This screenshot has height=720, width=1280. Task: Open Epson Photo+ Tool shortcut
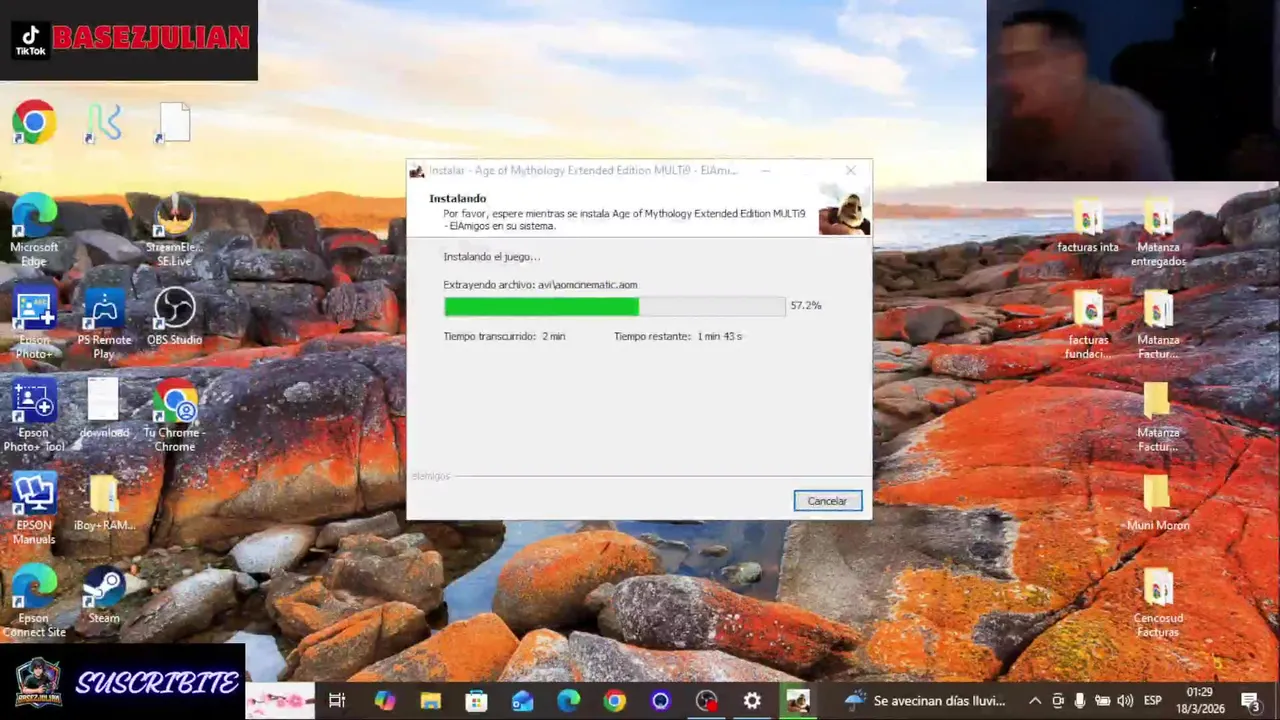34,416
